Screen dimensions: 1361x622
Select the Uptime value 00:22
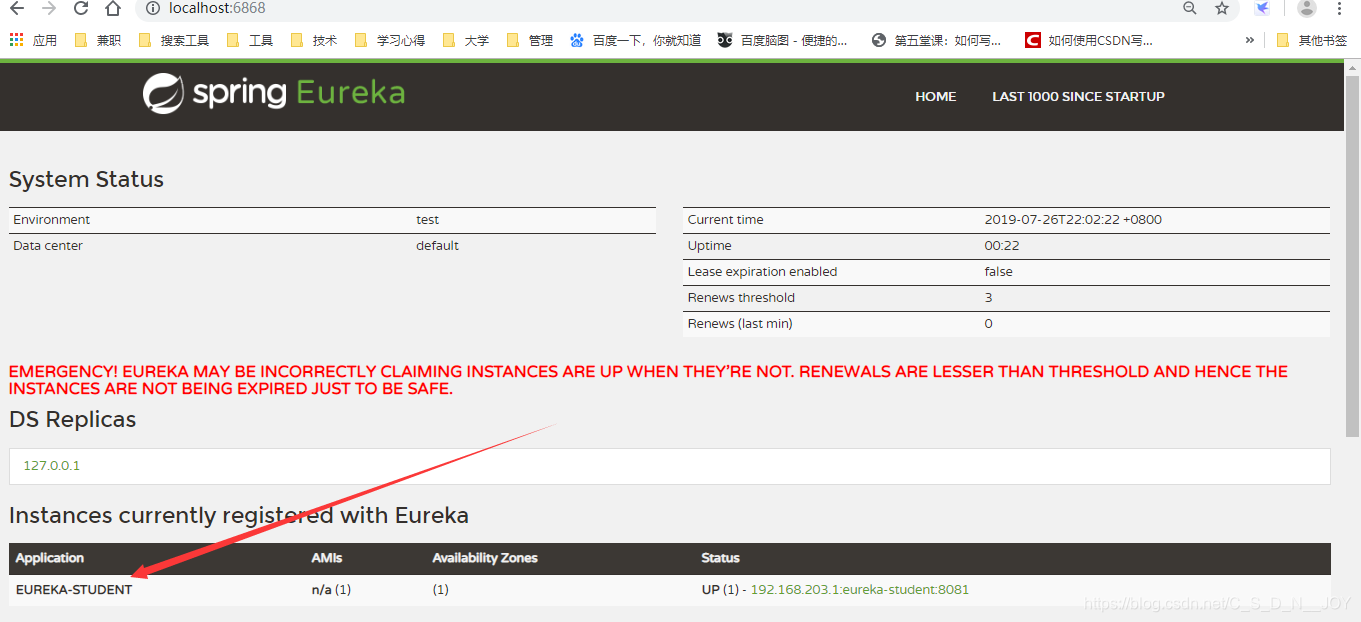[1002, 246]
